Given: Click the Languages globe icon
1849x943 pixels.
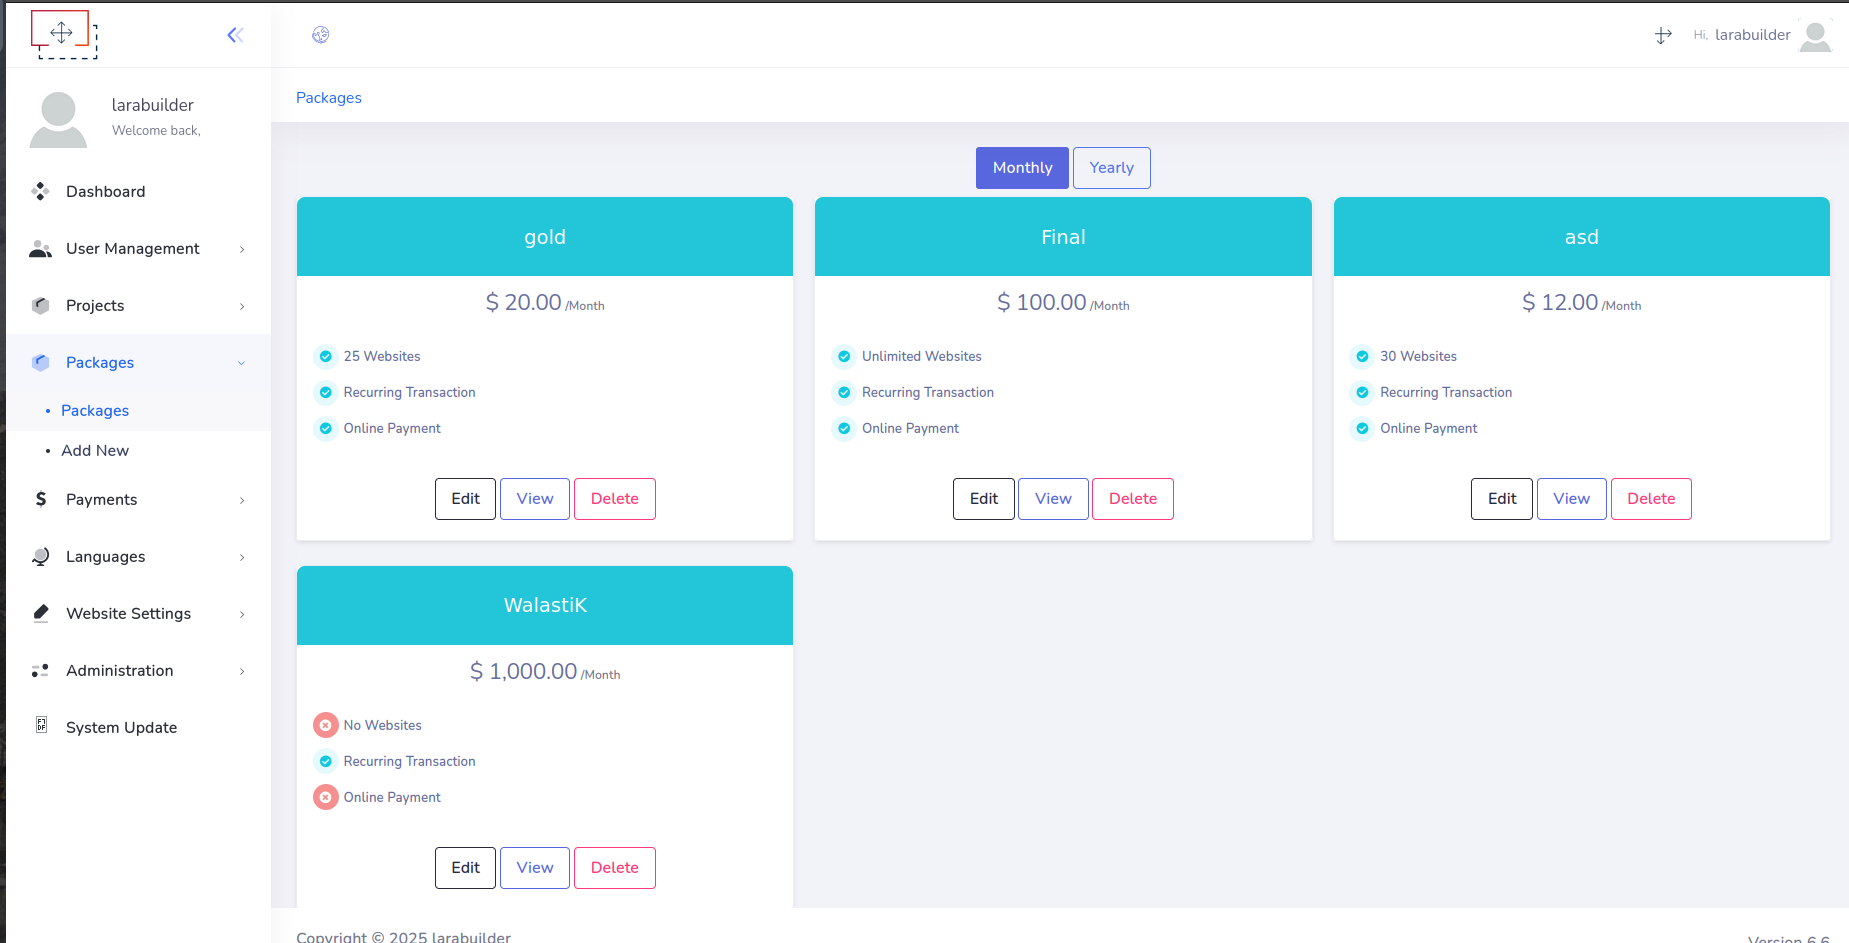Looking at the screenshot, I should [40, 556].
